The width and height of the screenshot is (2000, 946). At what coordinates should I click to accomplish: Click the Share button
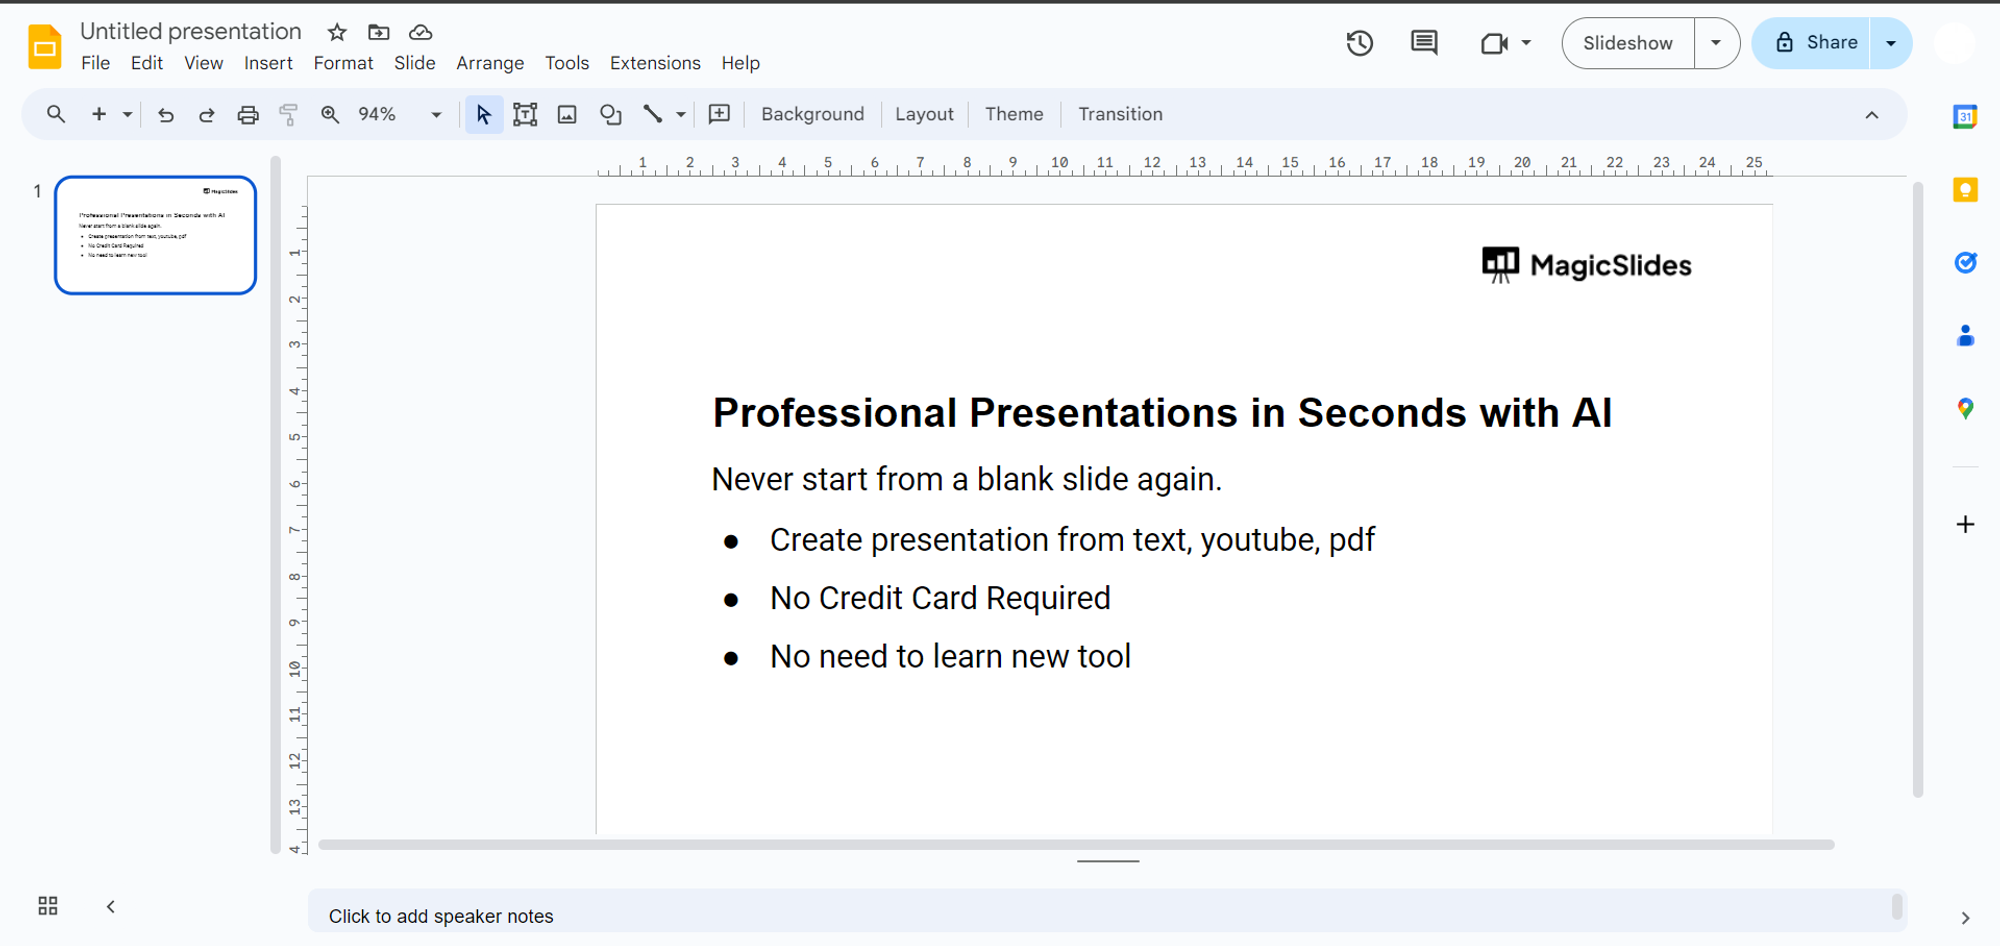click(x=1812, y=43)
